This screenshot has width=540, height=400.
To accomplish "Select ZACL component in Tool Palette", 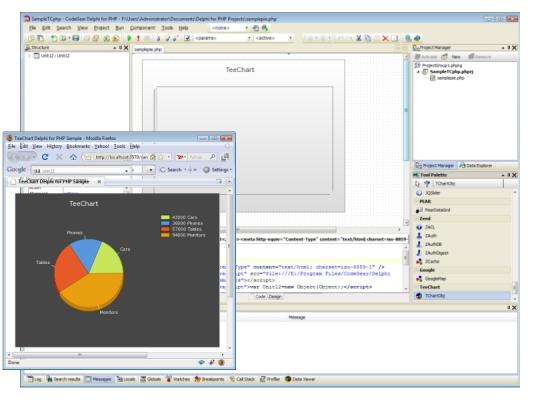I will [462, 227].
